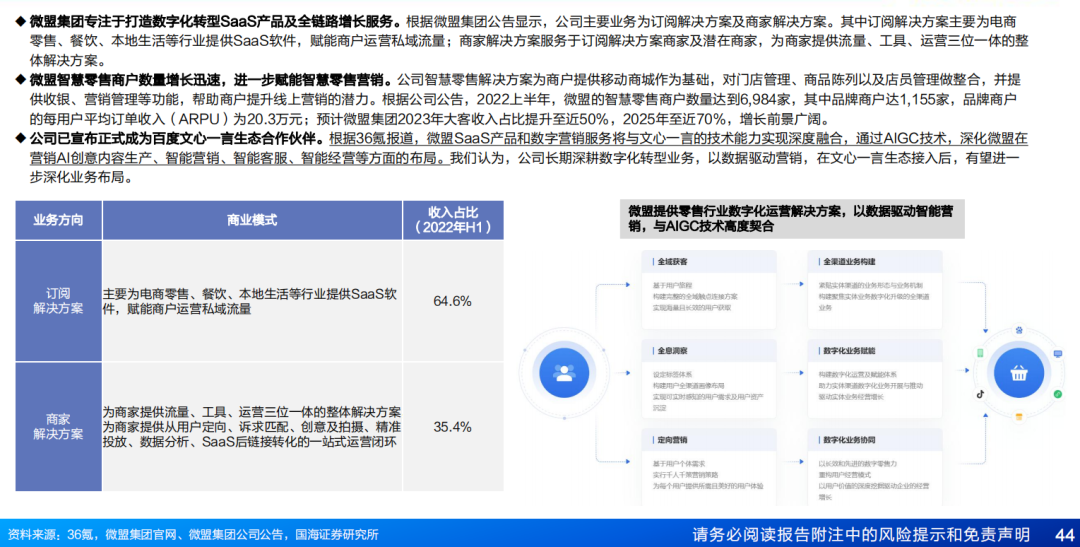
Task: Click the 订阅解决方案 row label cell
Action: pos(59,301)
